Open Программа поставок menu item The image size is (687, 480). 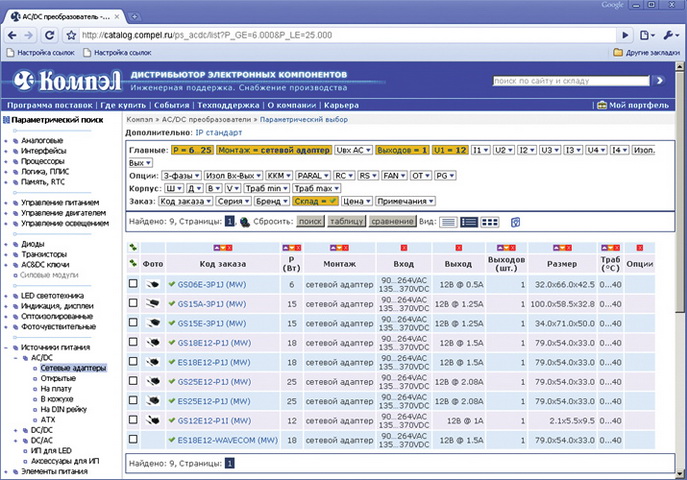coord(50,105)
